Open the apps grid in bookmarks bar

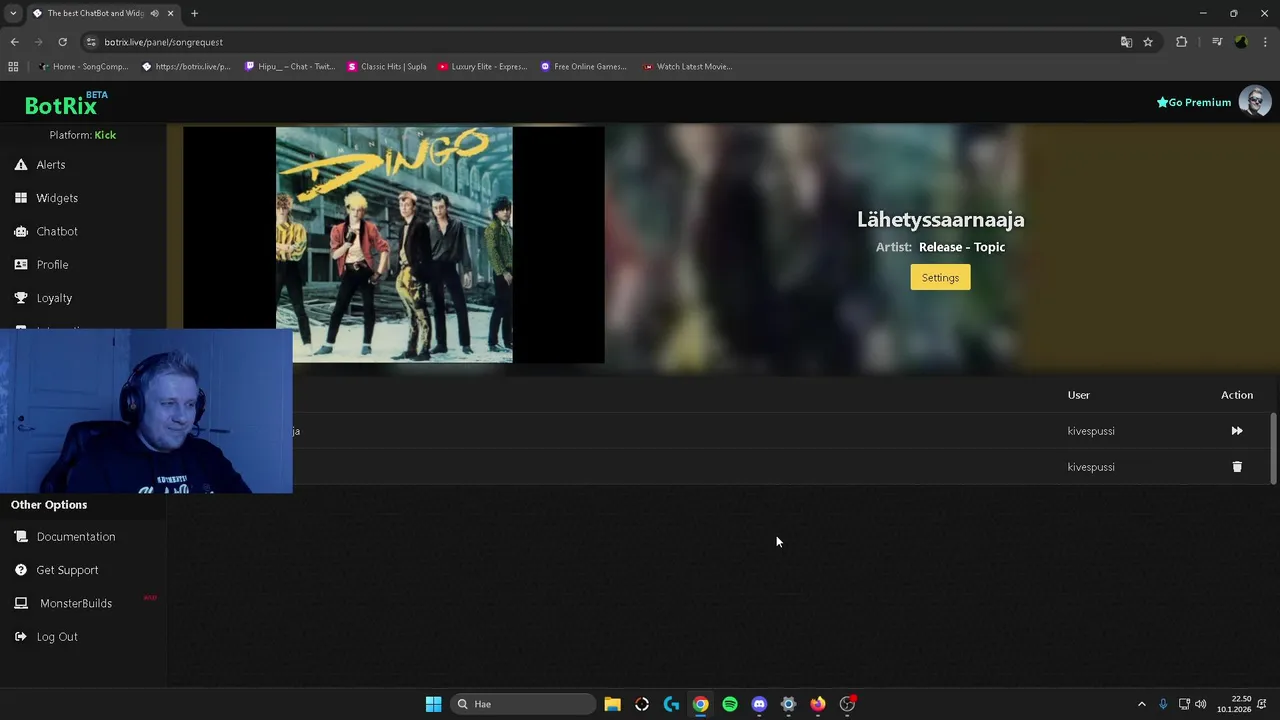[13, 67]
